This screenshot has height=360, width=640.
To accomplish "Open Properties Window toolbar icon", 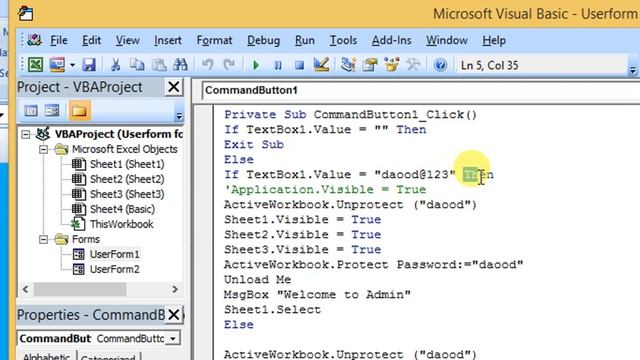I will click(370, 65).
